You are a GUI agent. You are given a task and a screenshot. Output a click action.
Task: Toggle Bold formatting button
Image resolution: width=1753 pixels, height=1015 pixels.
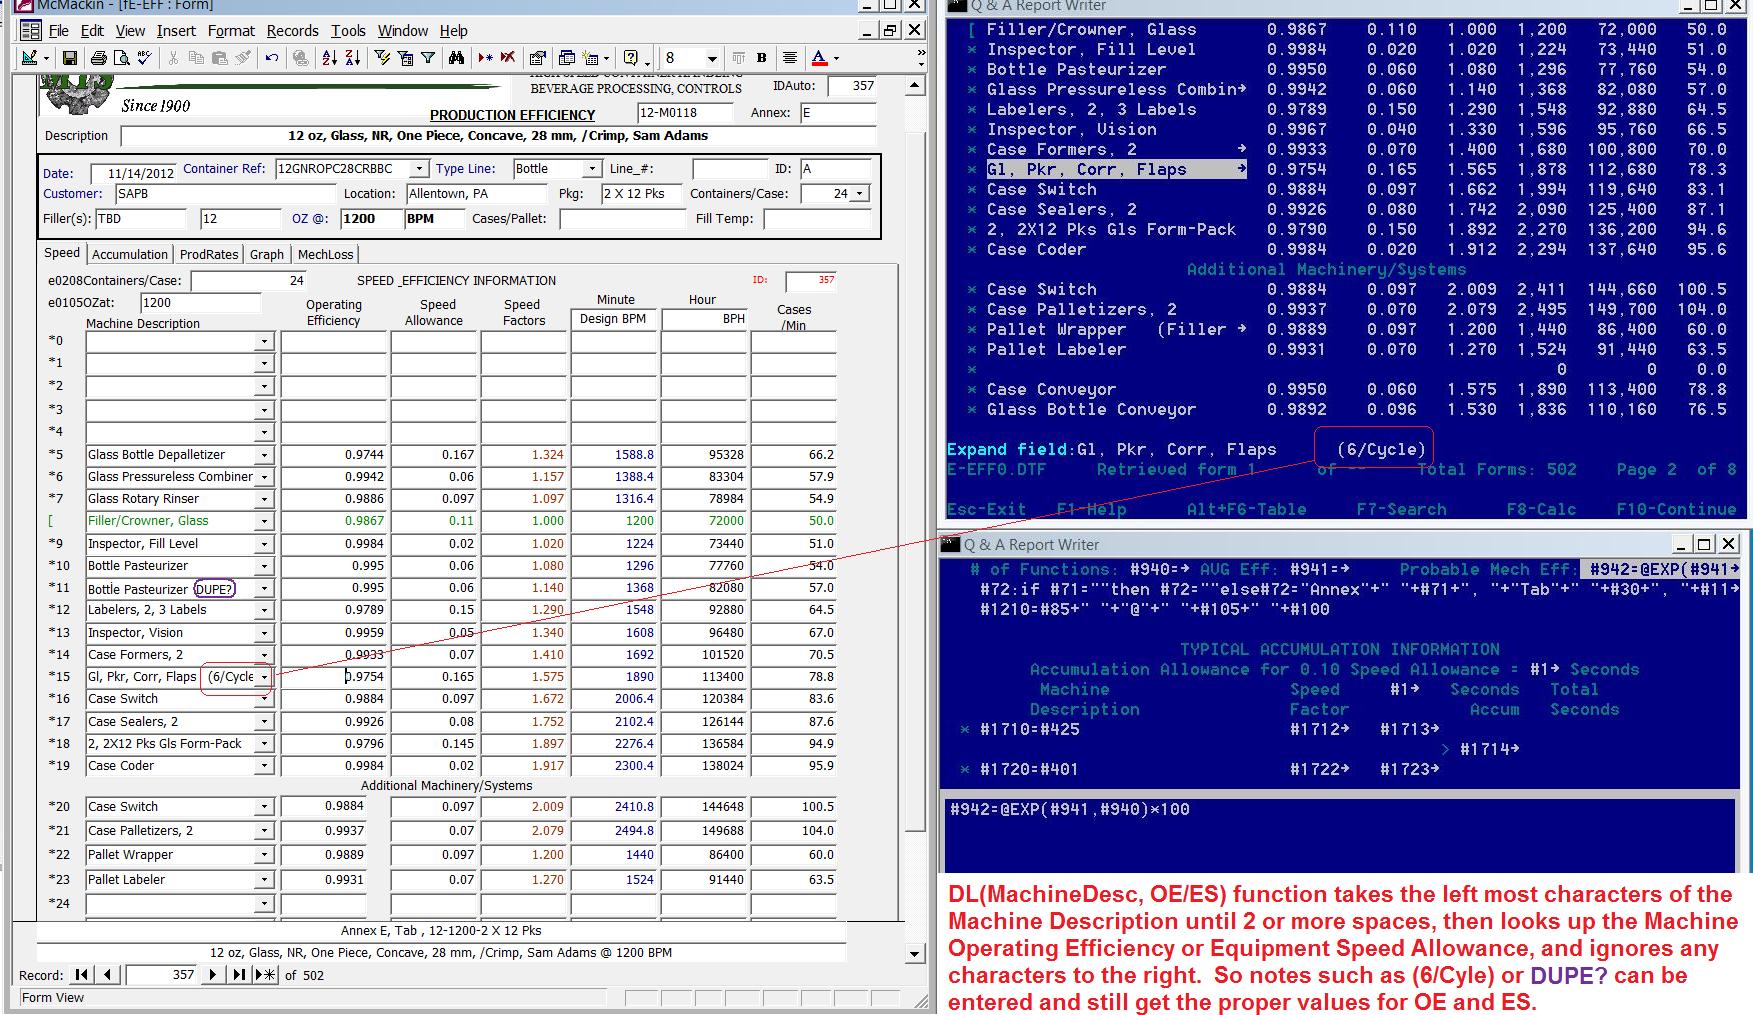tap(762, 58)
